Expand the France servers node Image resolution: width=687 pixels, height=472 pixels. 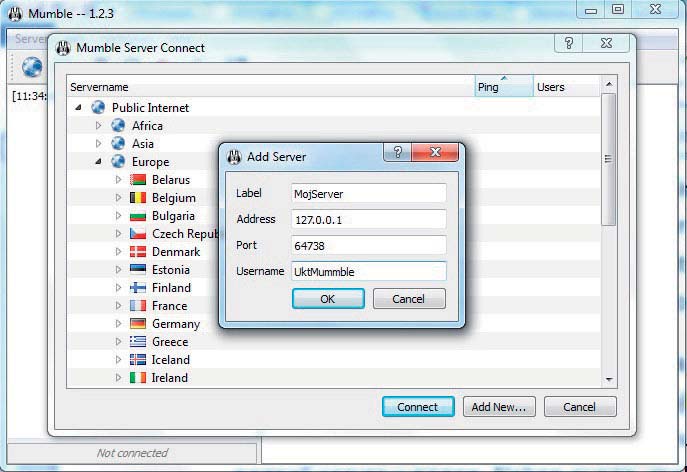[118, 305]
